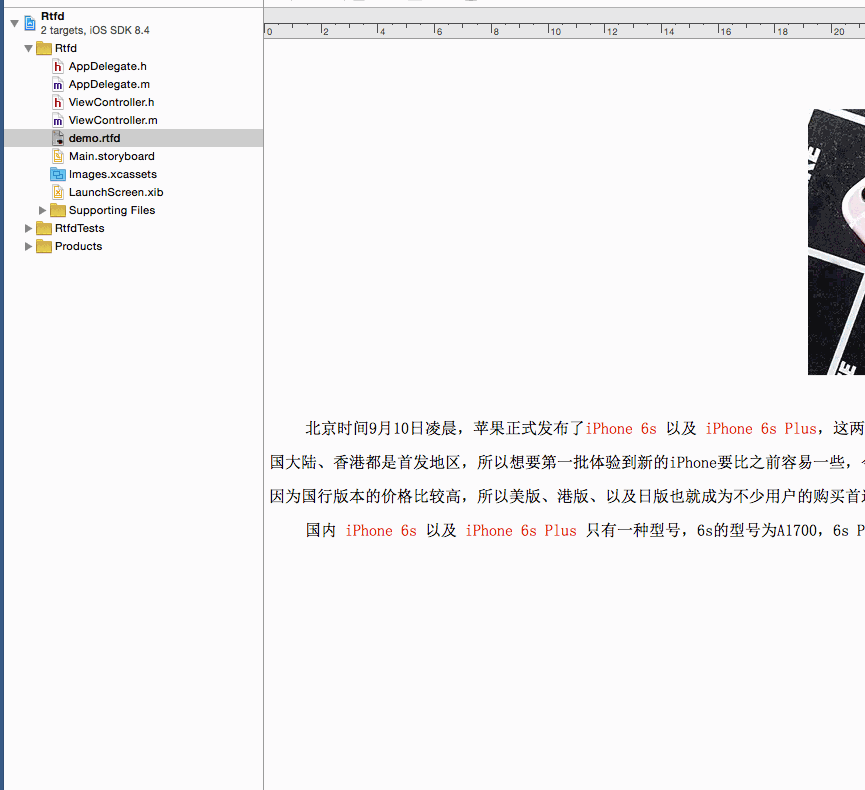Click the Products folder icon

(x=44, y=247)
